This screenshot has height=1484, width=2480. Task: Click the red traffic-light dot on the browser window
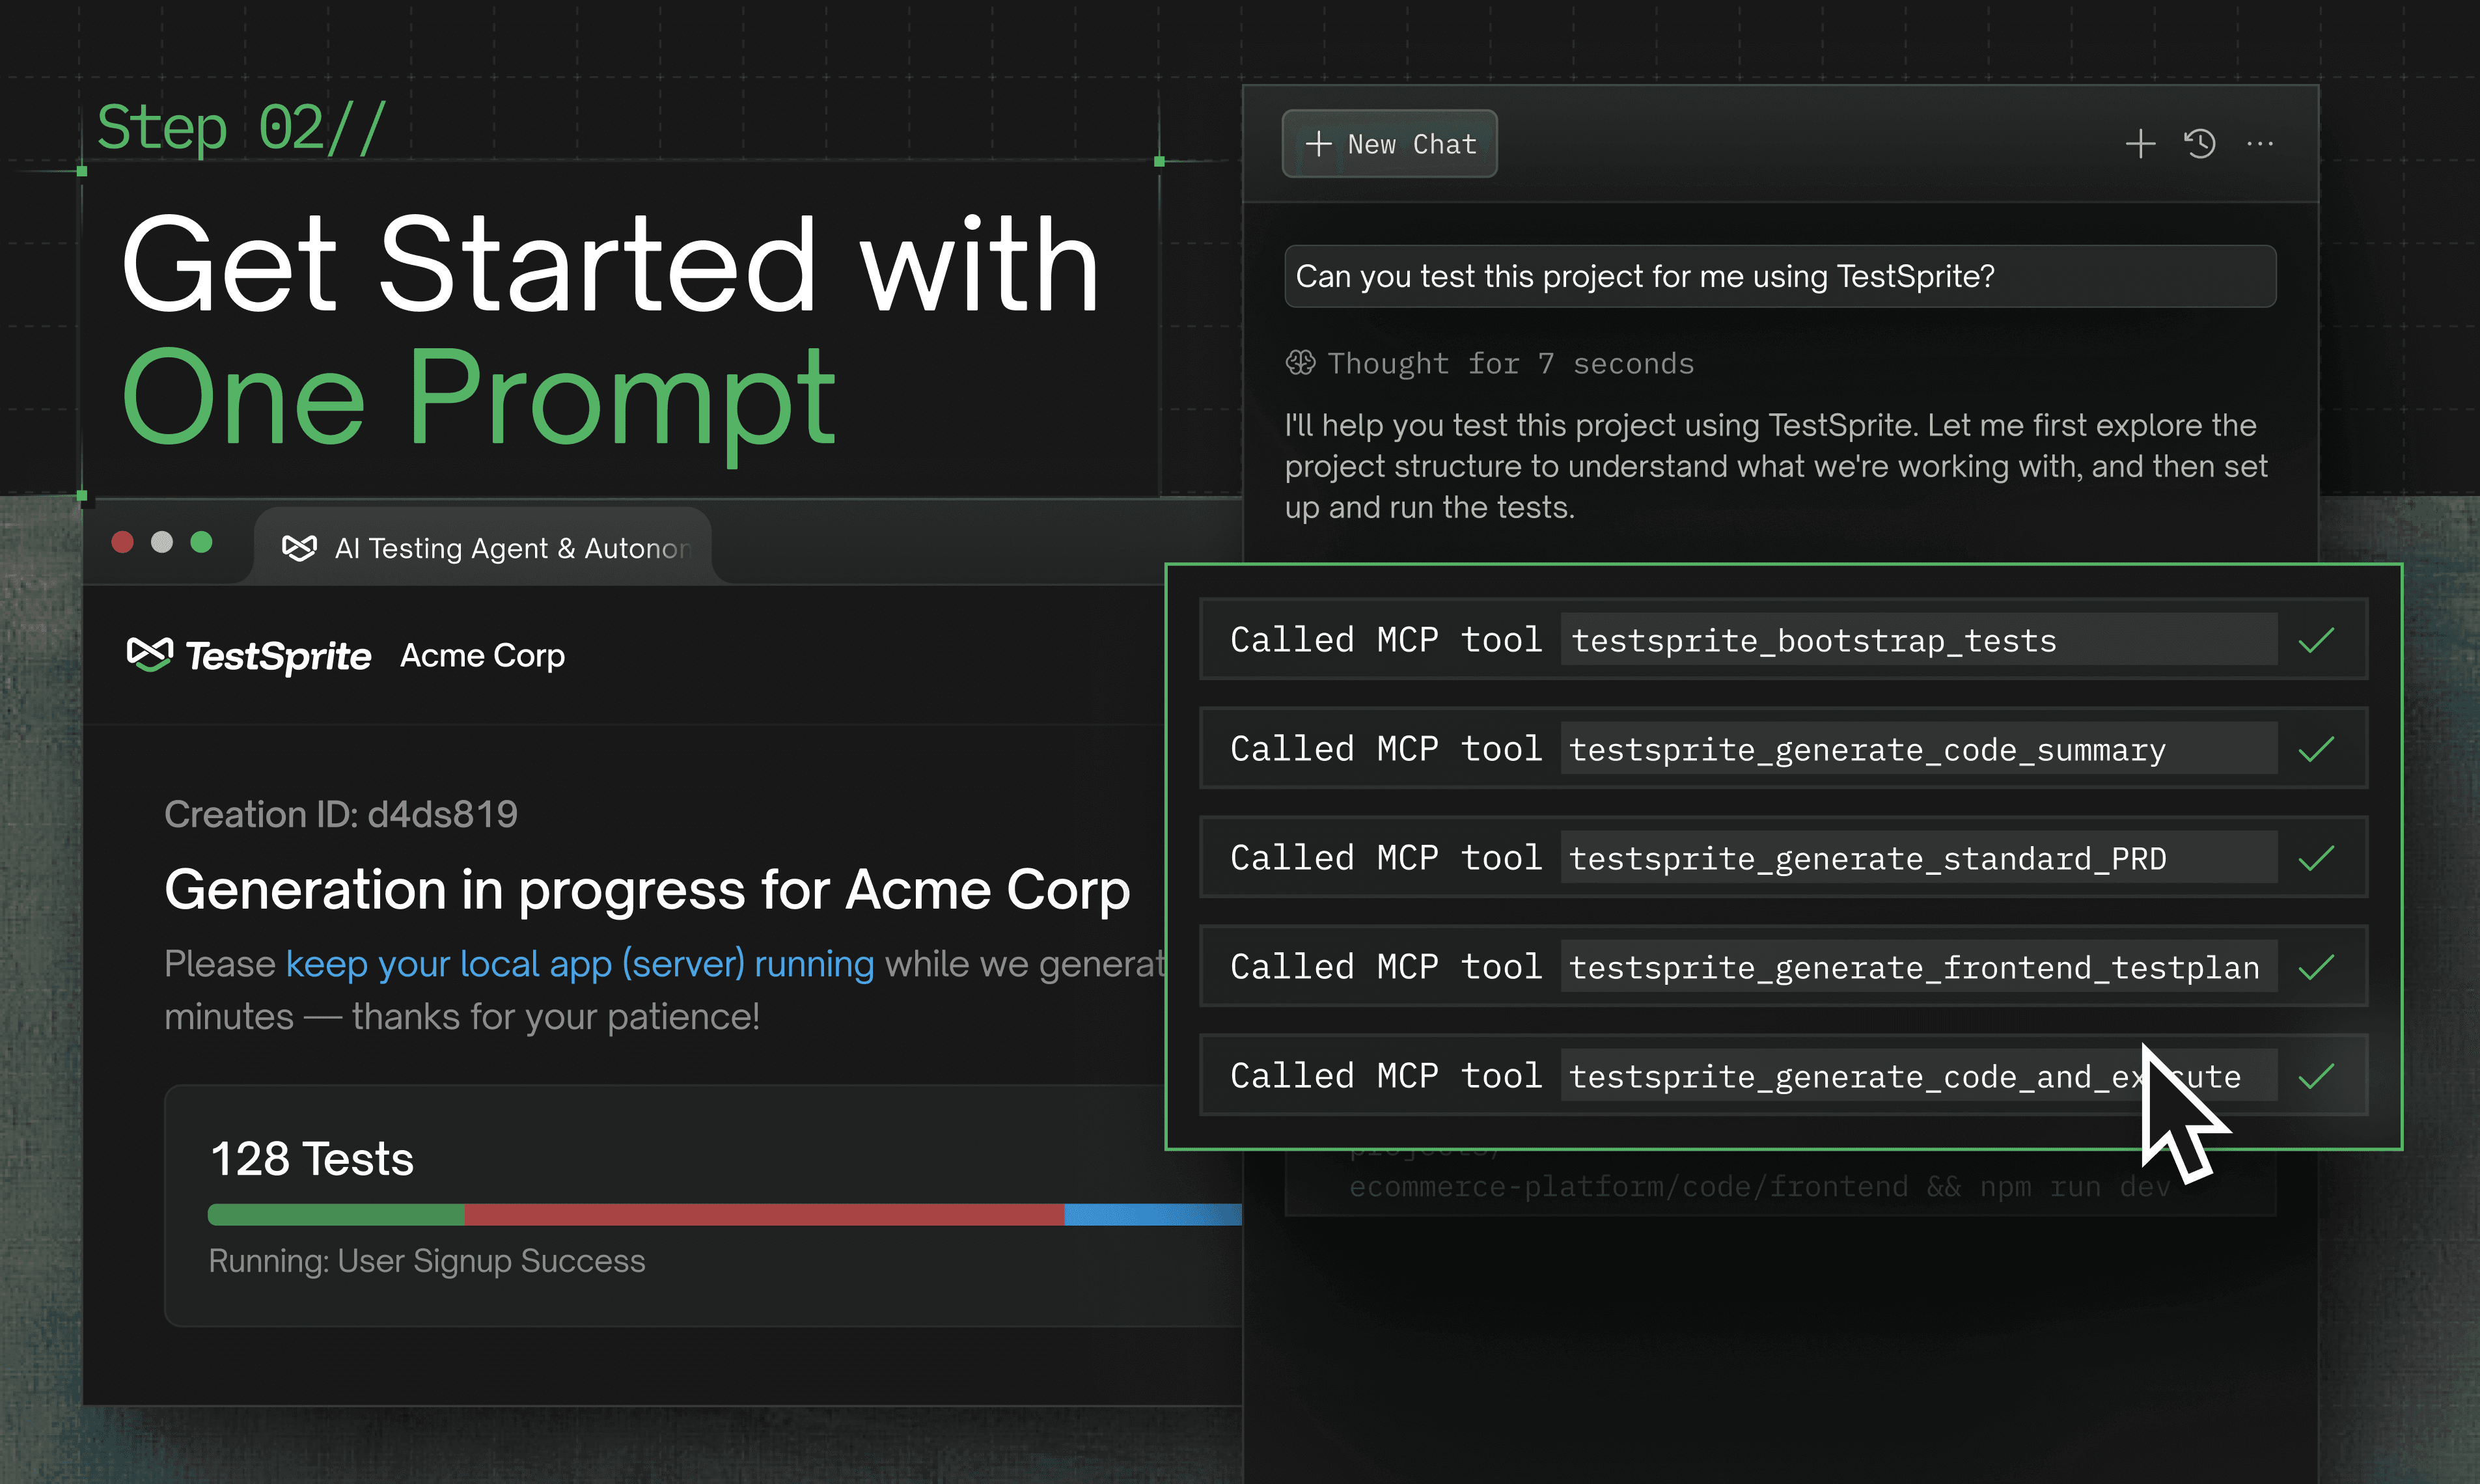pyautogui.click(x=122, y=542)
